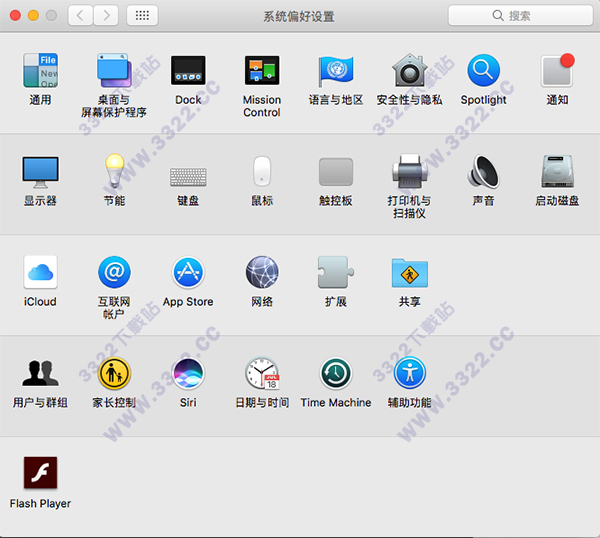The height and width of the screenshot is (538, 600).
Task: Open 声音 (Sound) speaker icon
Action: [x=483, y=171]
